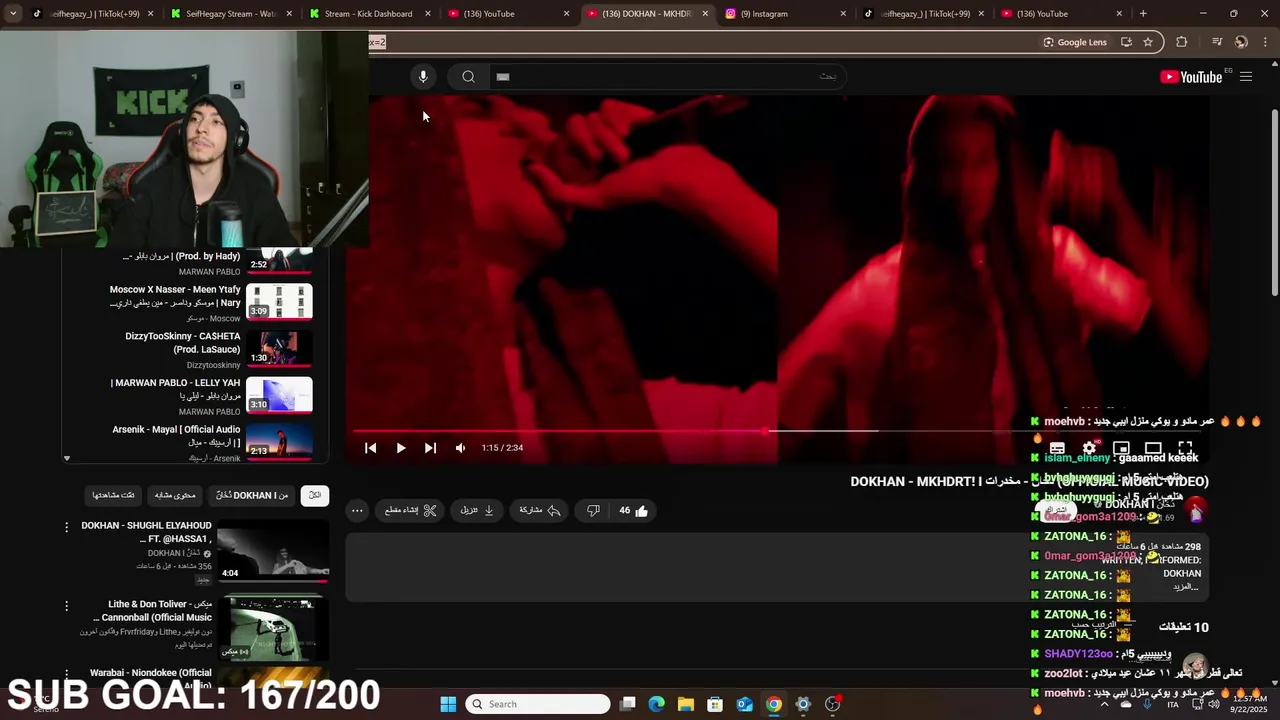Screen dimensions: 1280x720
Task: Enable miniplayer mode
Action: pos(1121,448)
